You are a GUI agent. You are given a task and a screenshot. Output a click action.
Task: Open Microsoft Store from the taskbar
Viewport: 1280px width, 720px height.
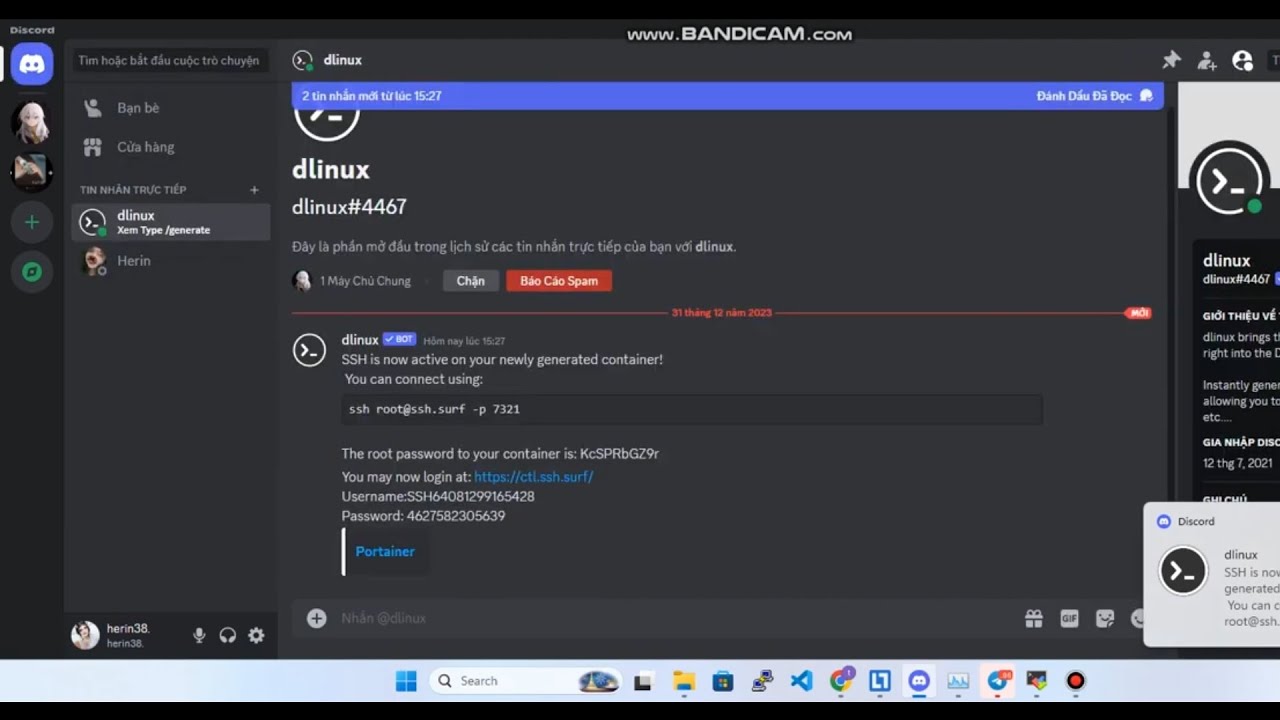click(x=723, y=681)
